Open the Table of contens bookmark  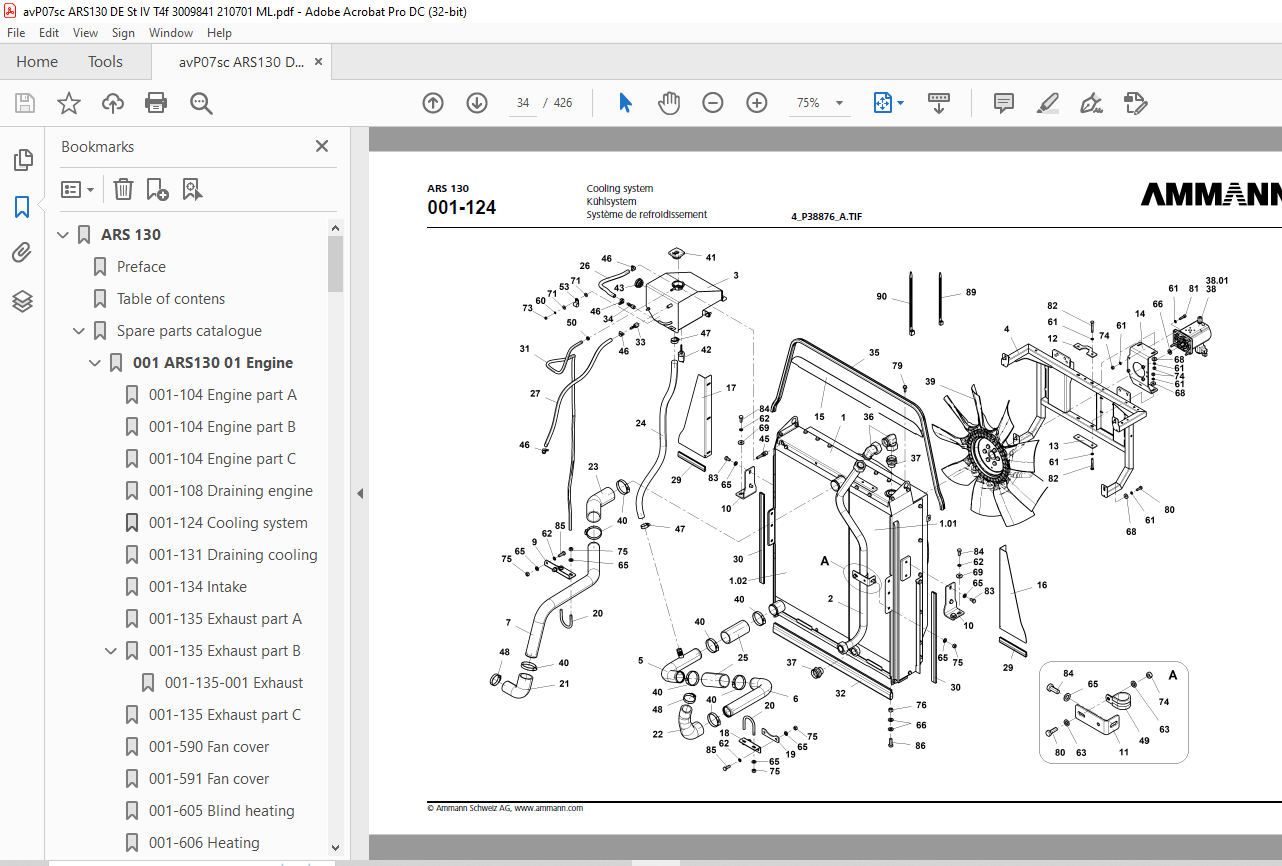[x=171, y=299]
